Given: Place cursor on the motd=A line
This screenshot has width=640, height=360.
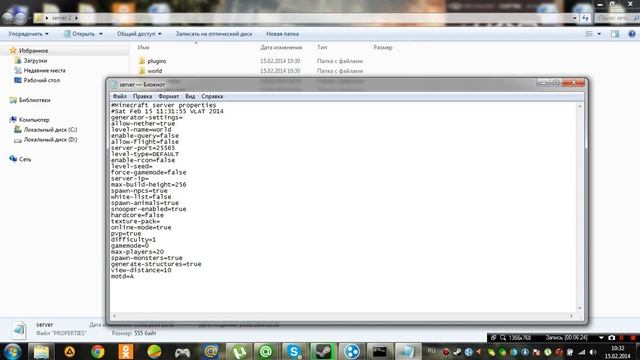Looking at the screenshot, I should pyautogui.click(x=122, y=276).
